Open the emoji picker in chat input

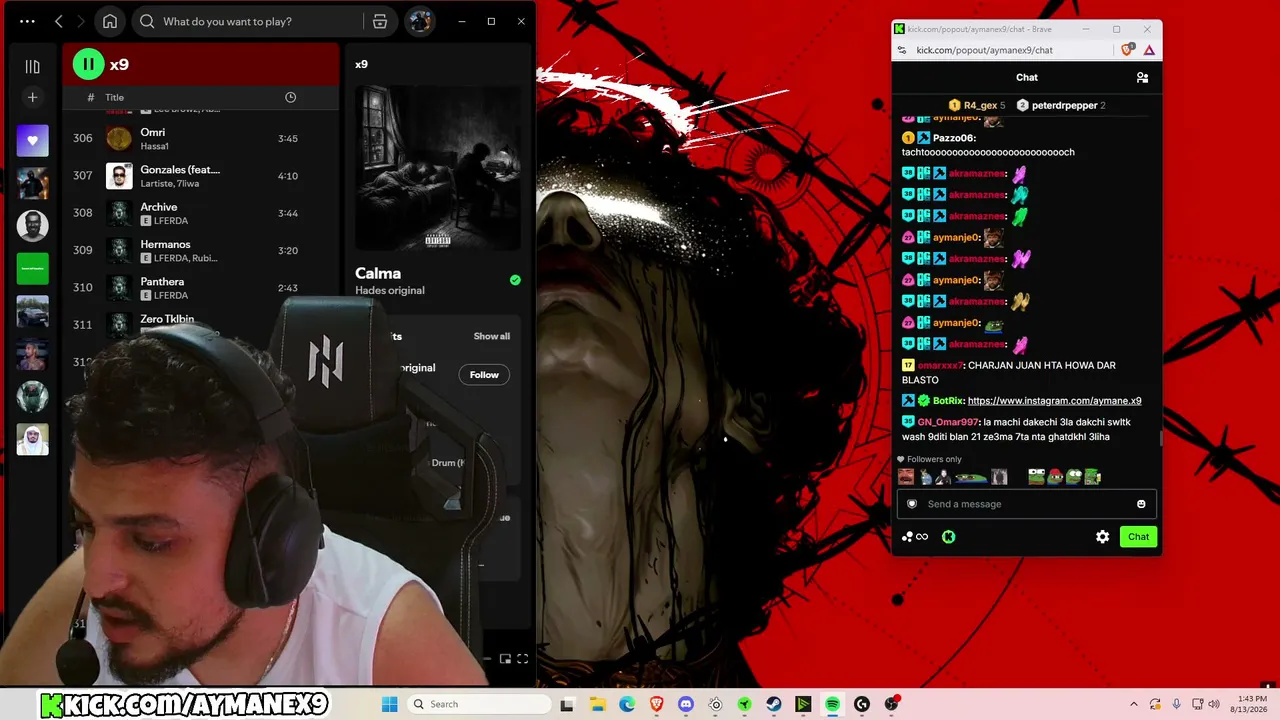1141,504
